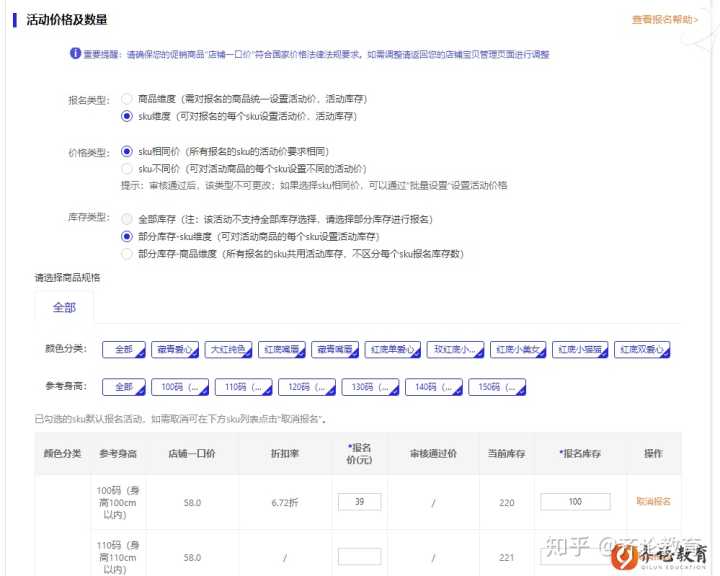Open the 查看报名帮助 help link
This screenshot has height=576, width=720.
point(664,20)
